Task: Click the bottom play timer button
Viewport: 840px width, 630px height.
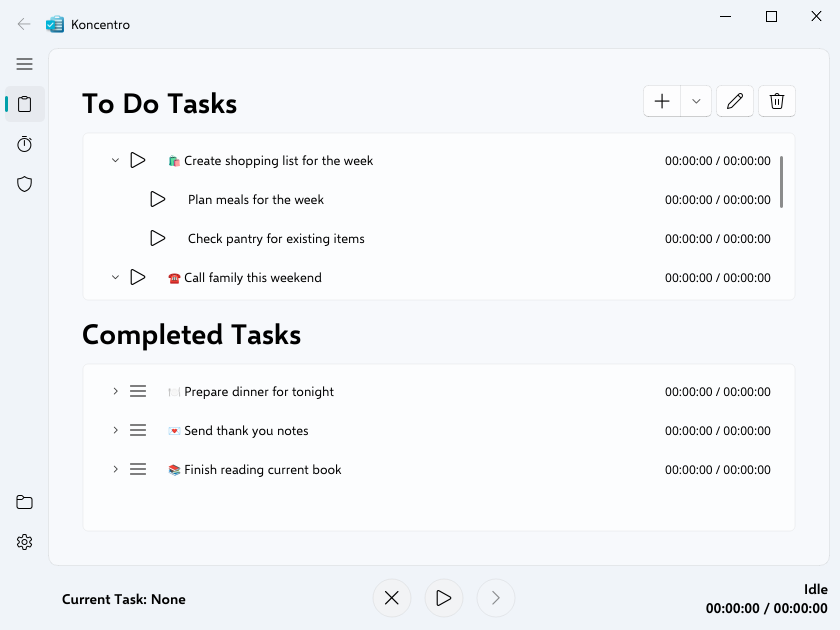Action: (444, 598)
